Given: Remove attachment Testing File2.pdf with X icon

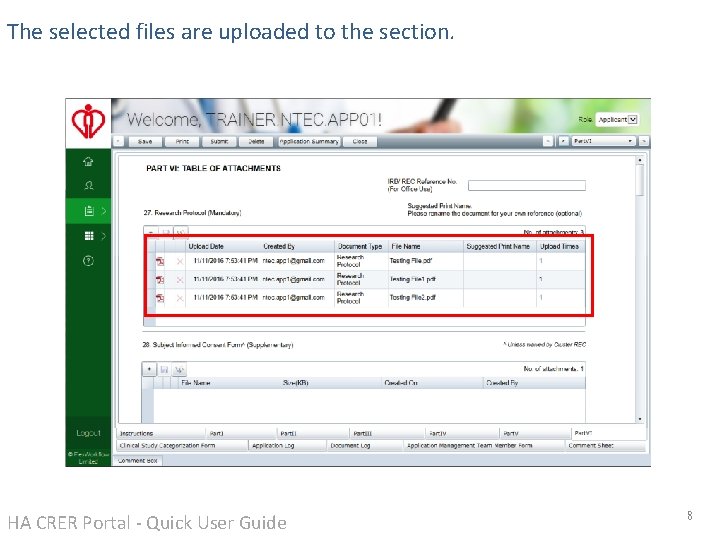Looking at the screenshot, I should (x=180, y=298).
